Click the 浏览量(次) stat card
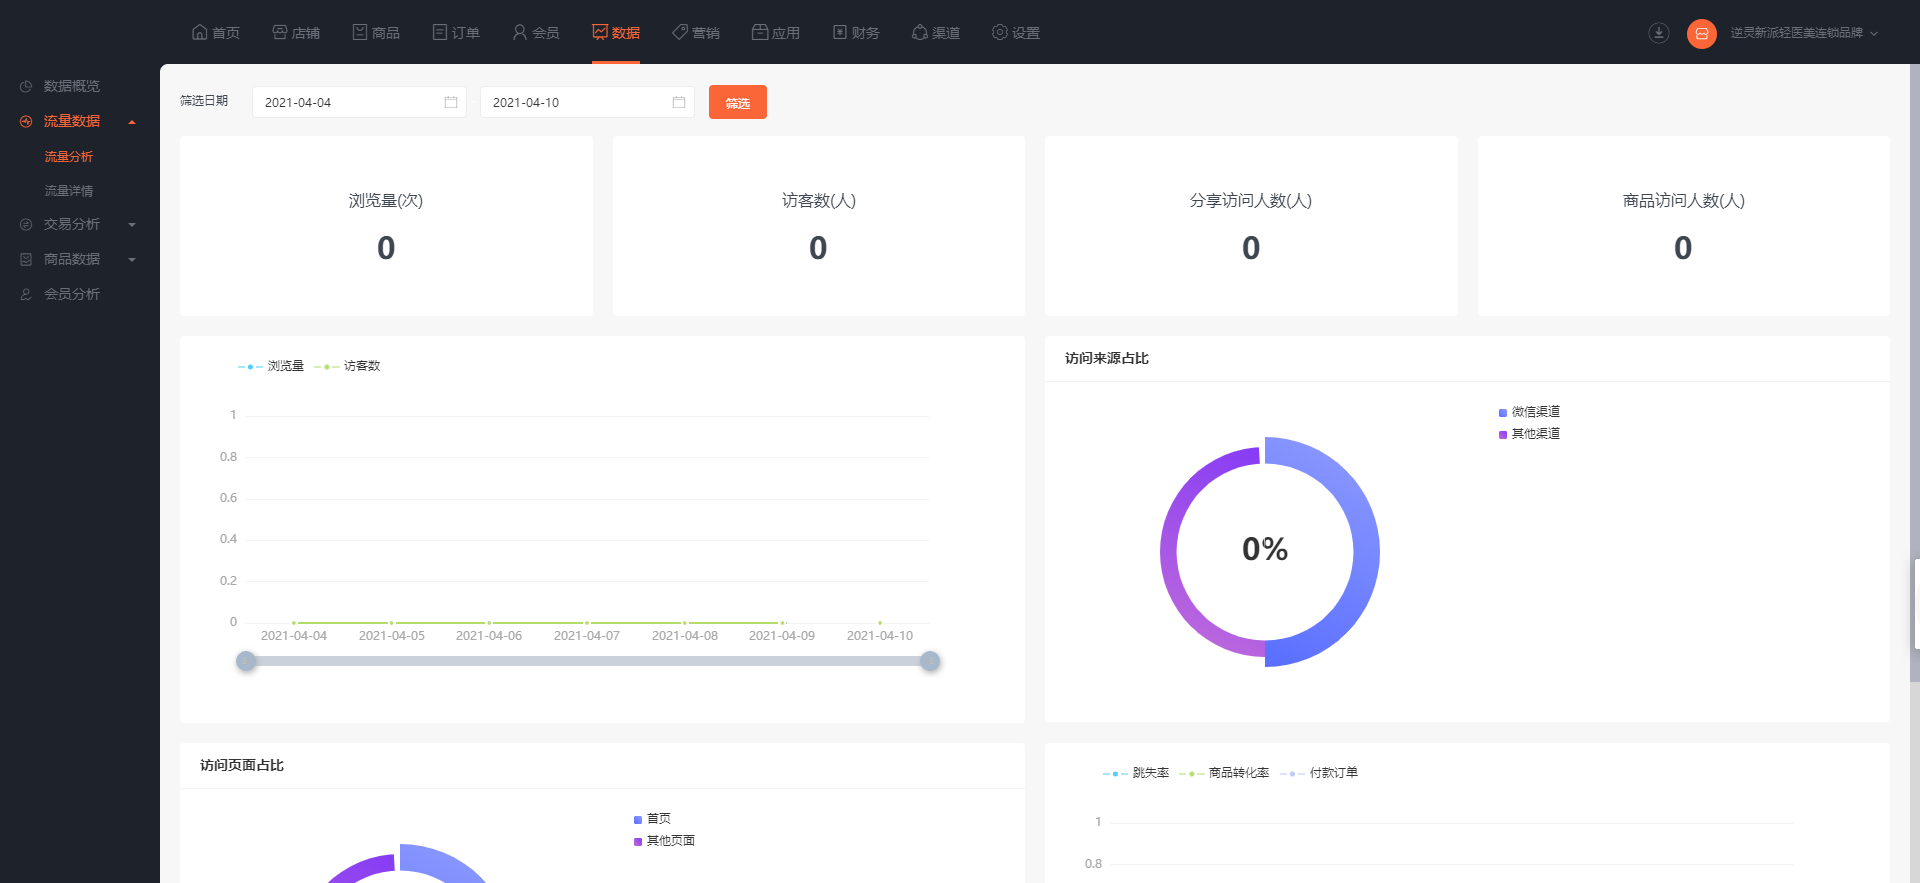1920x883 pixels. 386,226
